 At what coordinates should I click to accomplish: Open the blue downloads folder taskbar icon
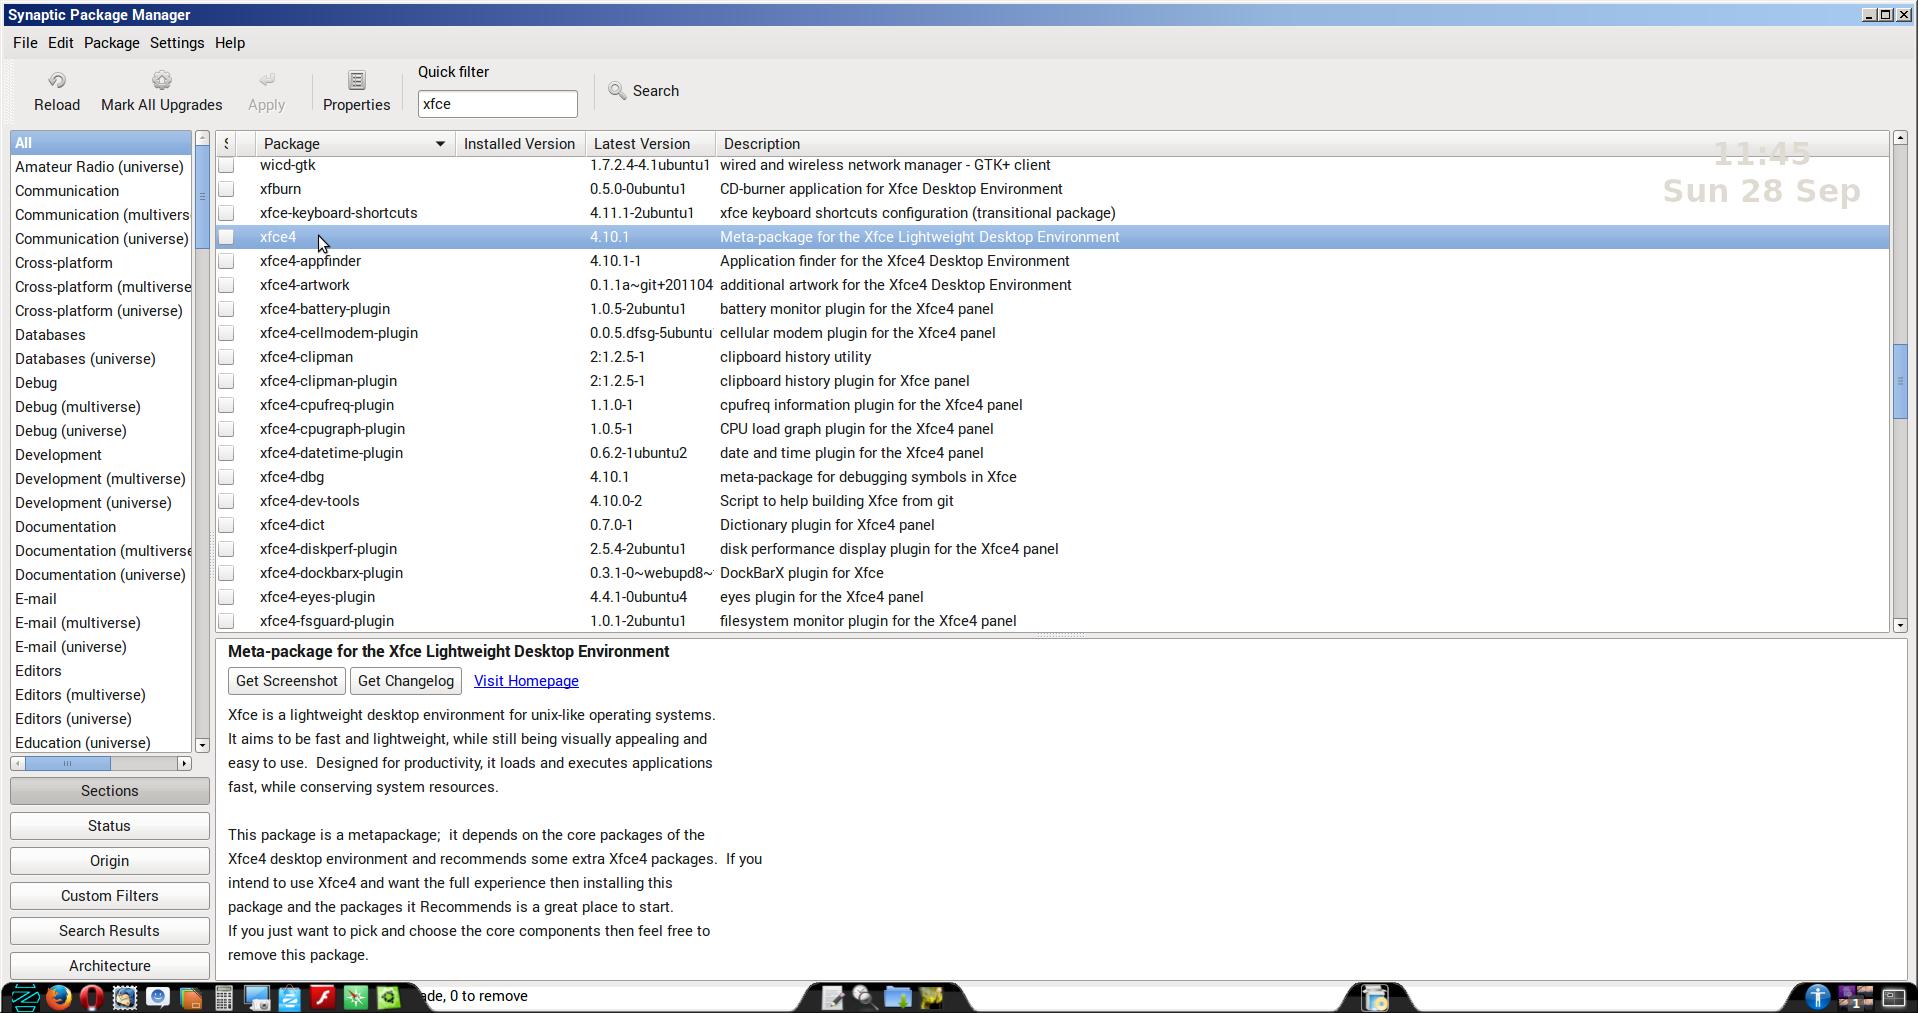(898, 997)
